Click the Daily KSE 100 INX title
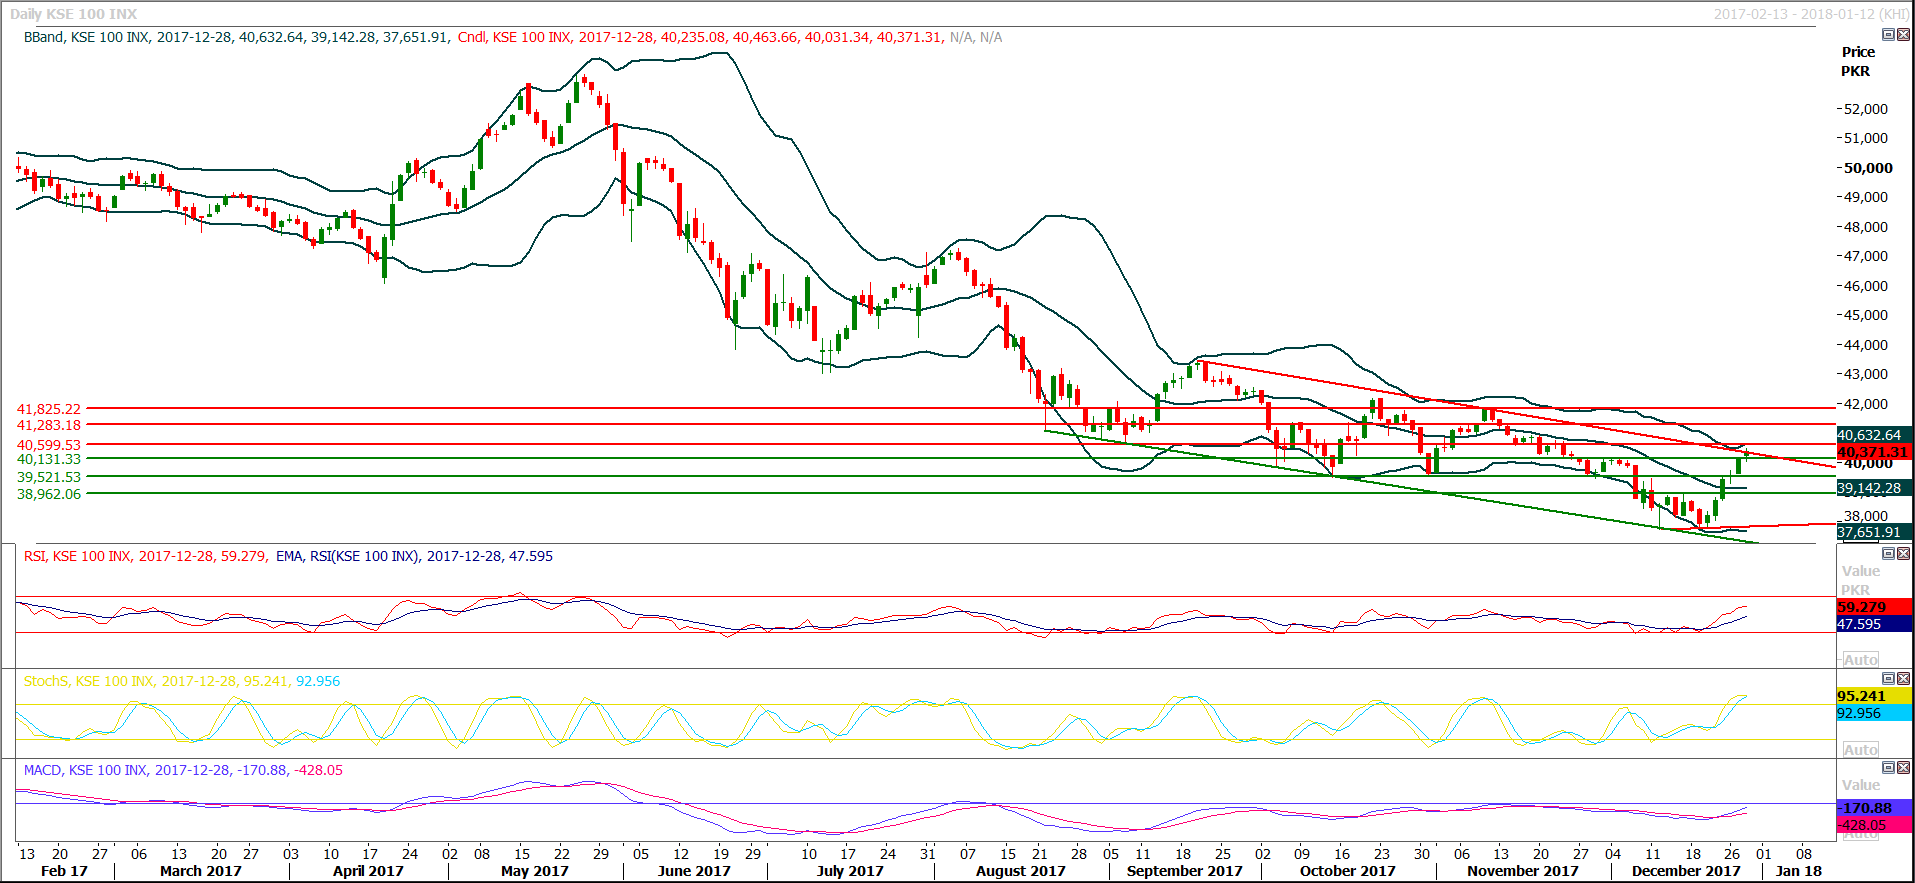This screenshot has height=883, width=1915. click(74, 14)
